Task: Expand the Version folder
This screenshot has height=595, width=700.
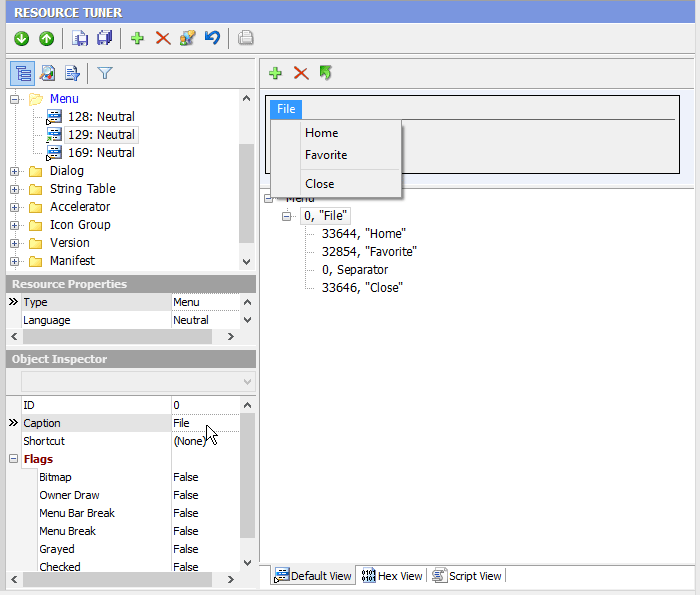Action: 14,243
